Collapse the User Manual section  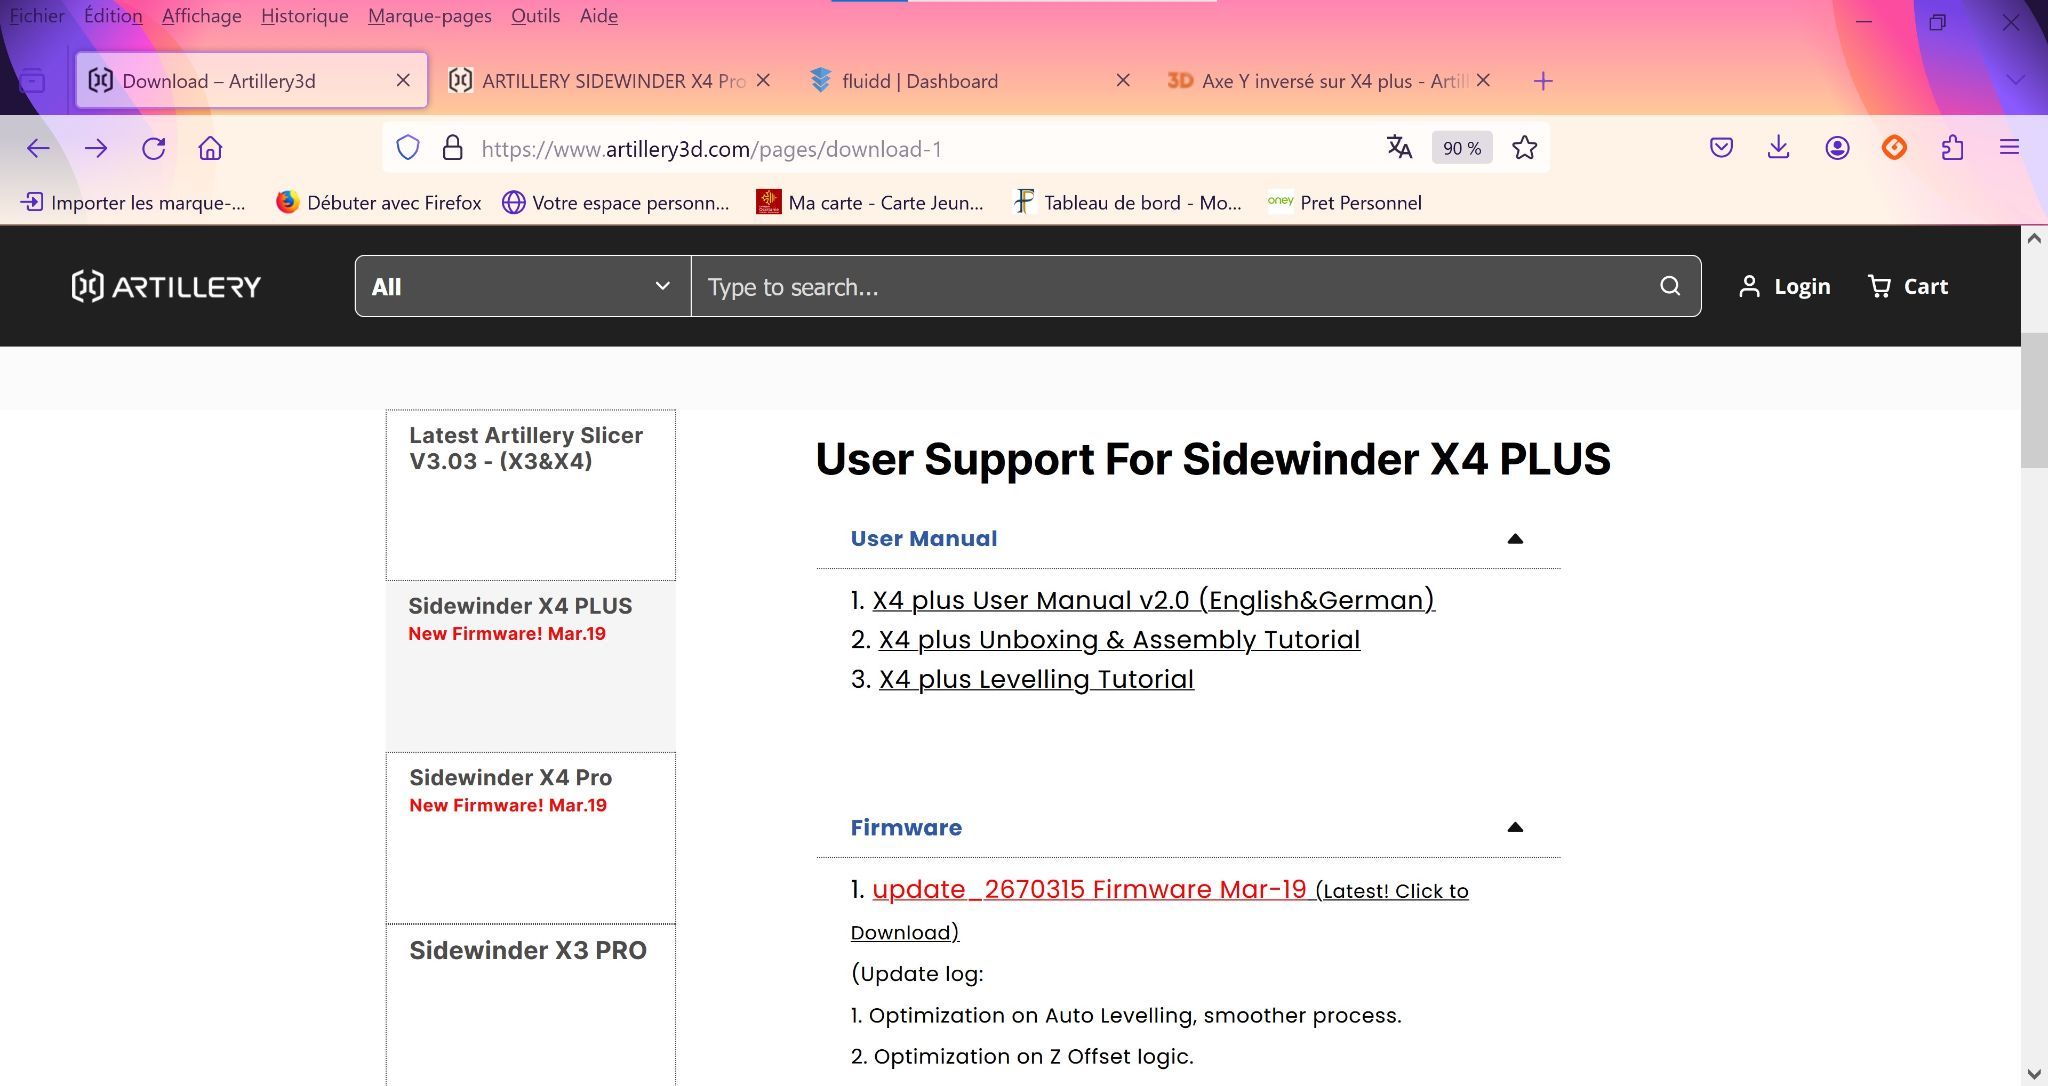[1515, 539]
